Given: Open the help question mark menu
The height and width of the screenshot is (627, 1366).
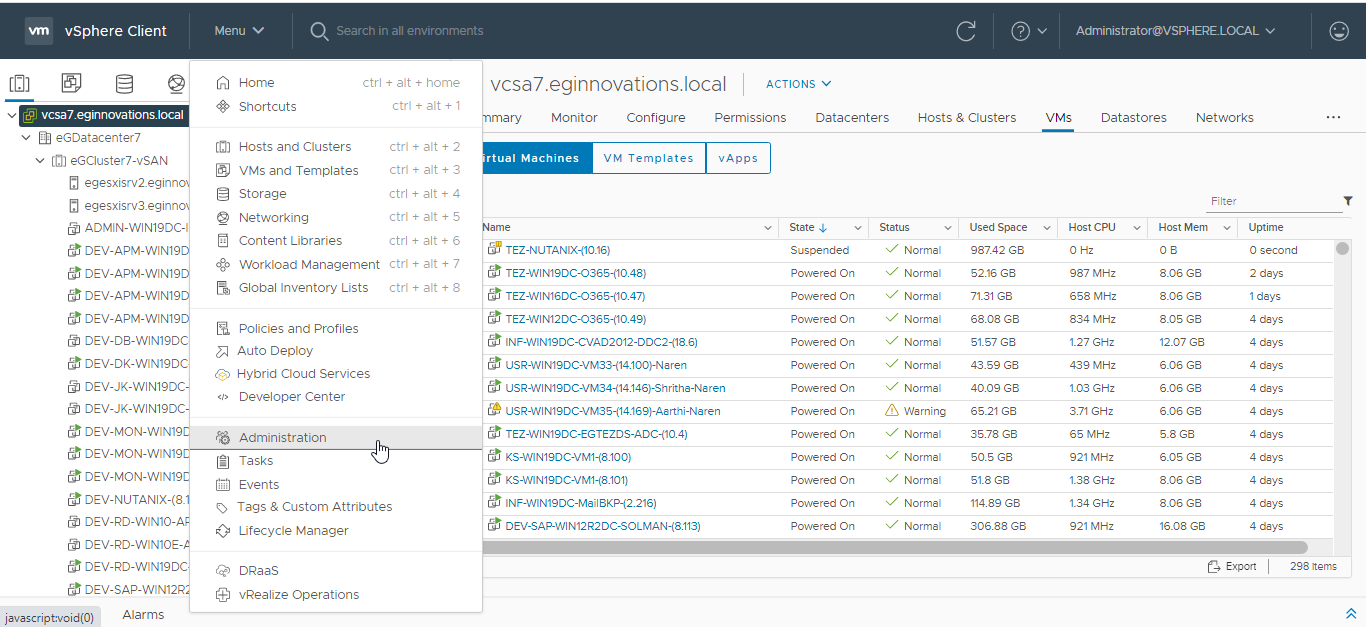Looking at the screenshot, I should tap(1029, 31).
